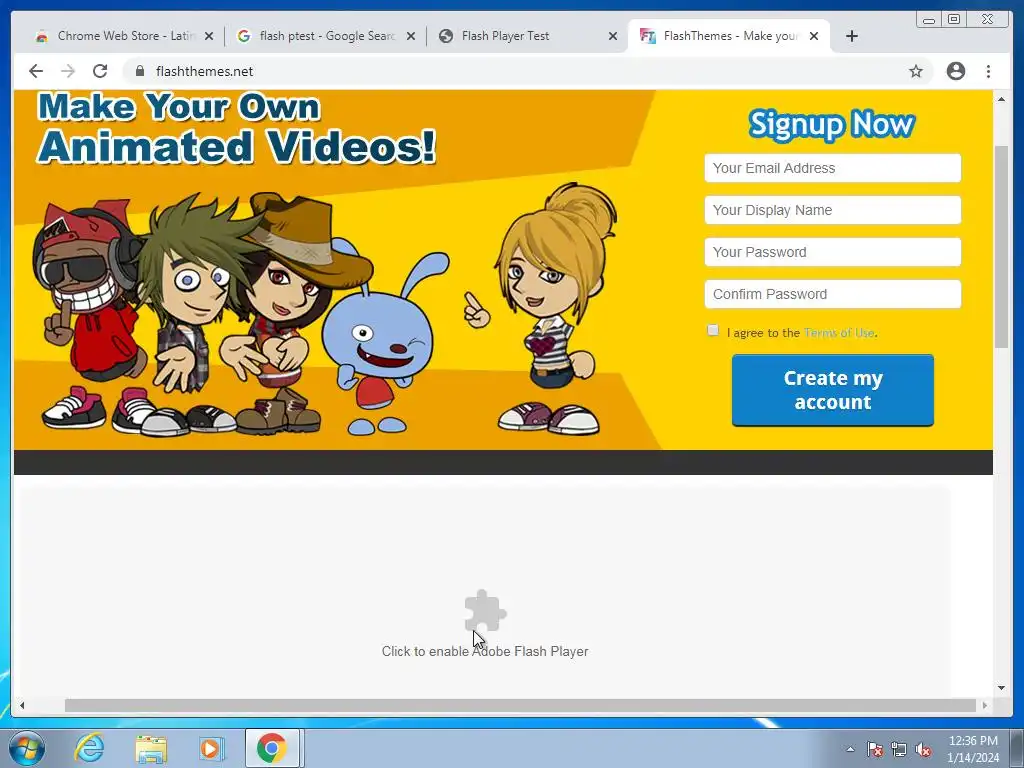Launch Internet Explorer from the taskbar
The width and height of the screenshot is (1024, 768).
(89, 748)
